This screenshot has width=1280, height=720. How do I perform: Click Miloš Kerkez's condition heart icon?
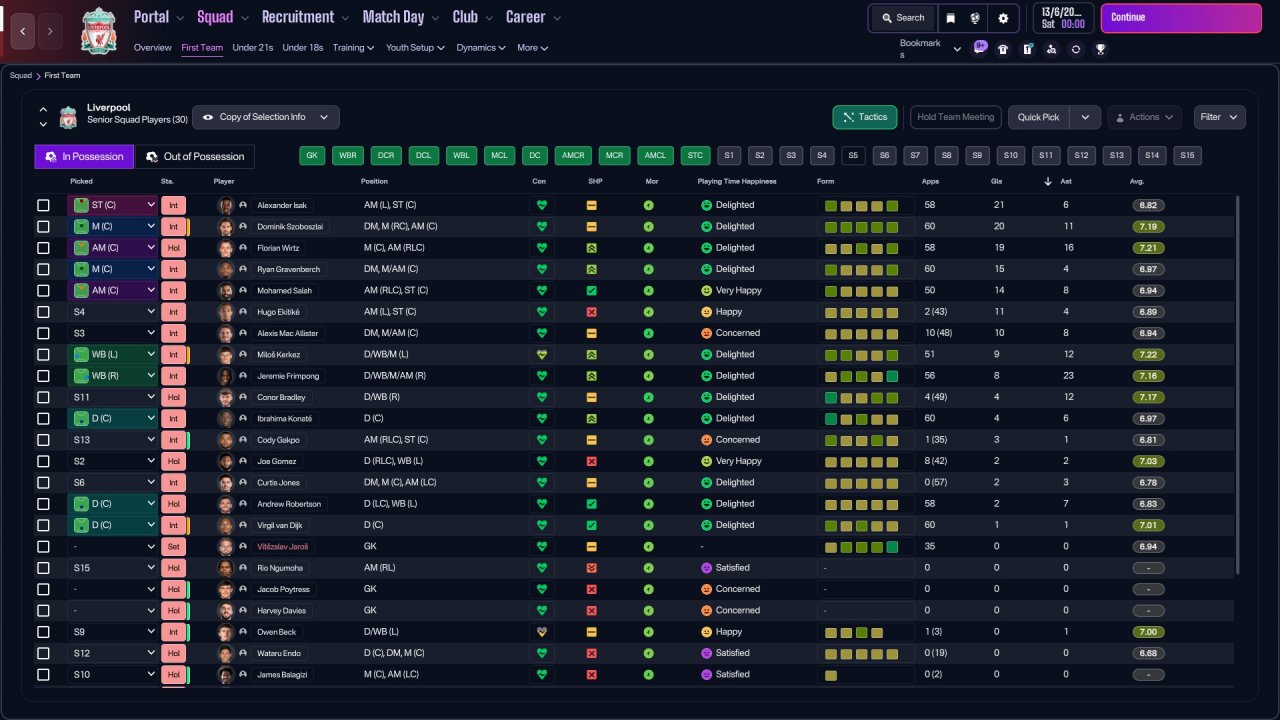542,354
